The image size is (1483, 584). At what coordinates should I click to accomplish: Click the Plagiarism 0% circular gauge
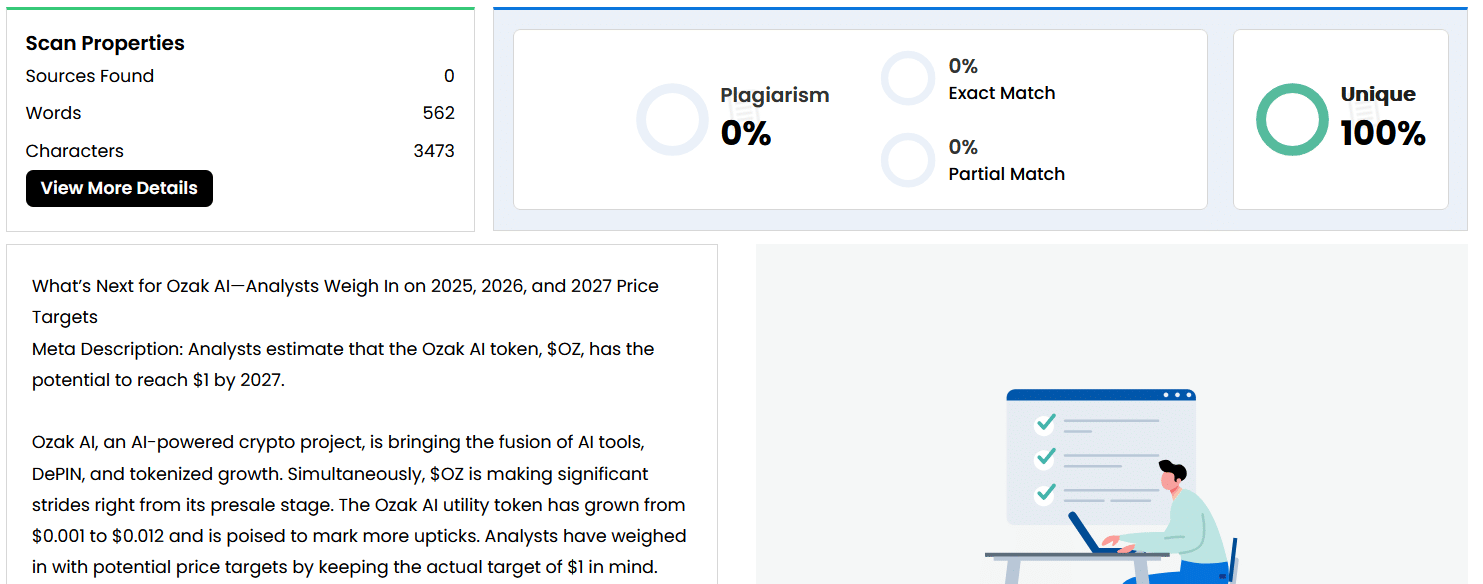[671, 120]
